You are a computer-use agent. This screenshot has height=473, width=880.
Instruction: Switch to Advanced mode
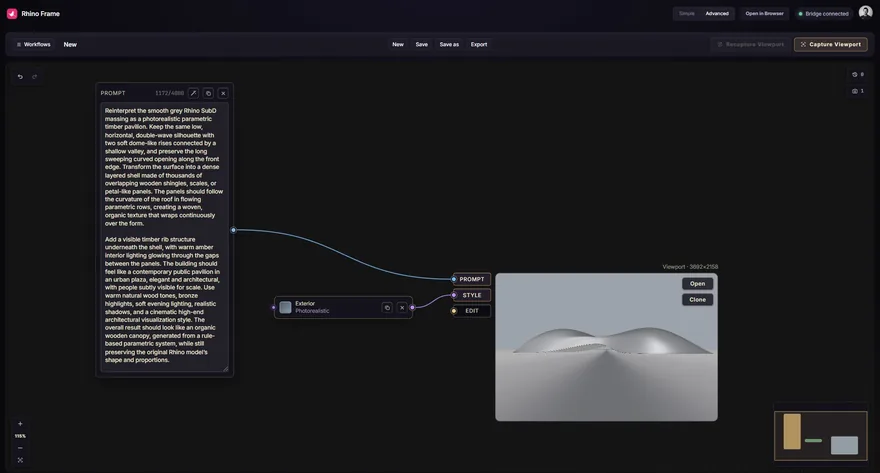[x=717, y=13]
